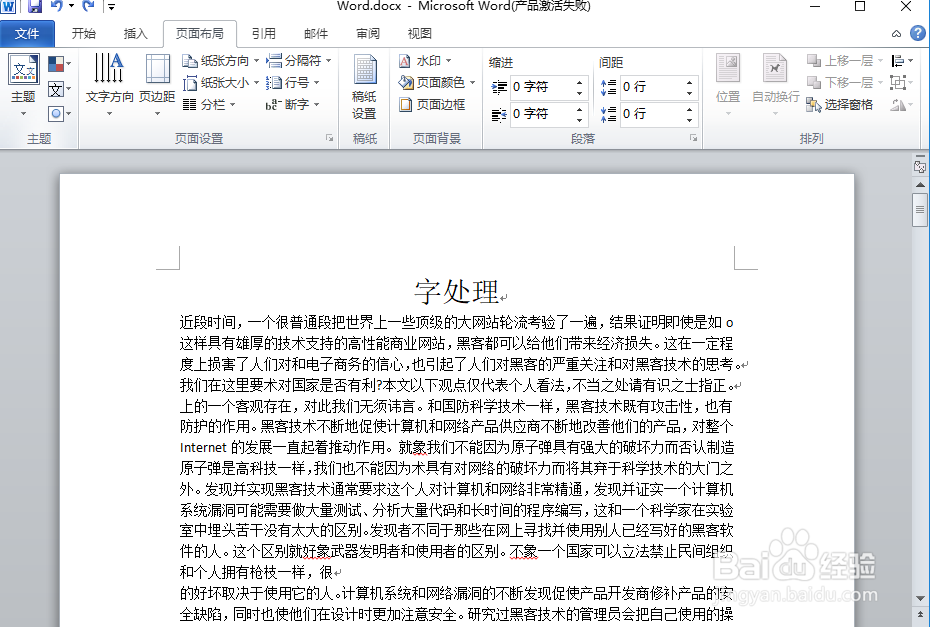Click left indent input field

coord(542,87)
